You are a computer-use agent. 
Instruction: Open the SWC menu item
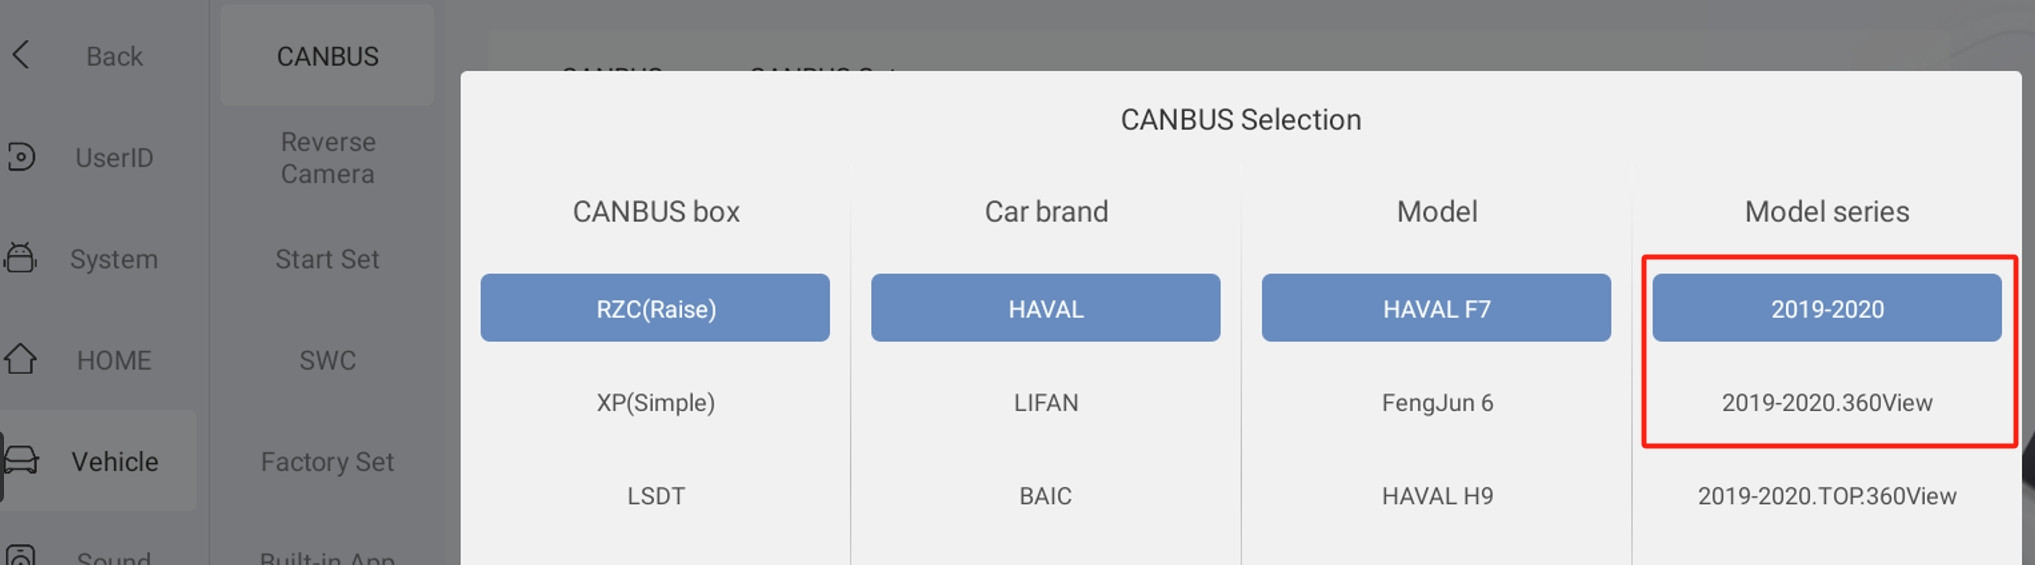pyautogui.click(x=327, y=360)
